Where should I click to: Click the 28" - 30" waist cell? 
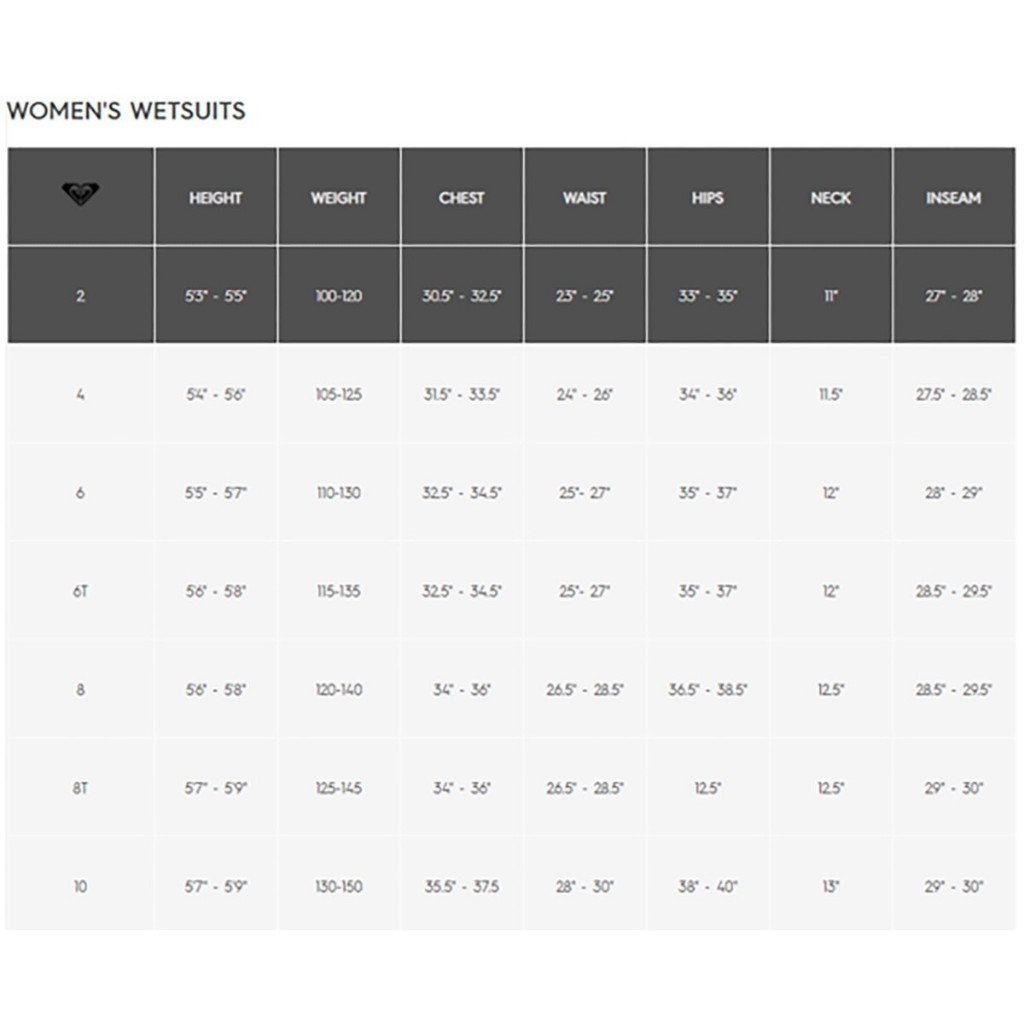pyautogui.click(x=584, y=886)
